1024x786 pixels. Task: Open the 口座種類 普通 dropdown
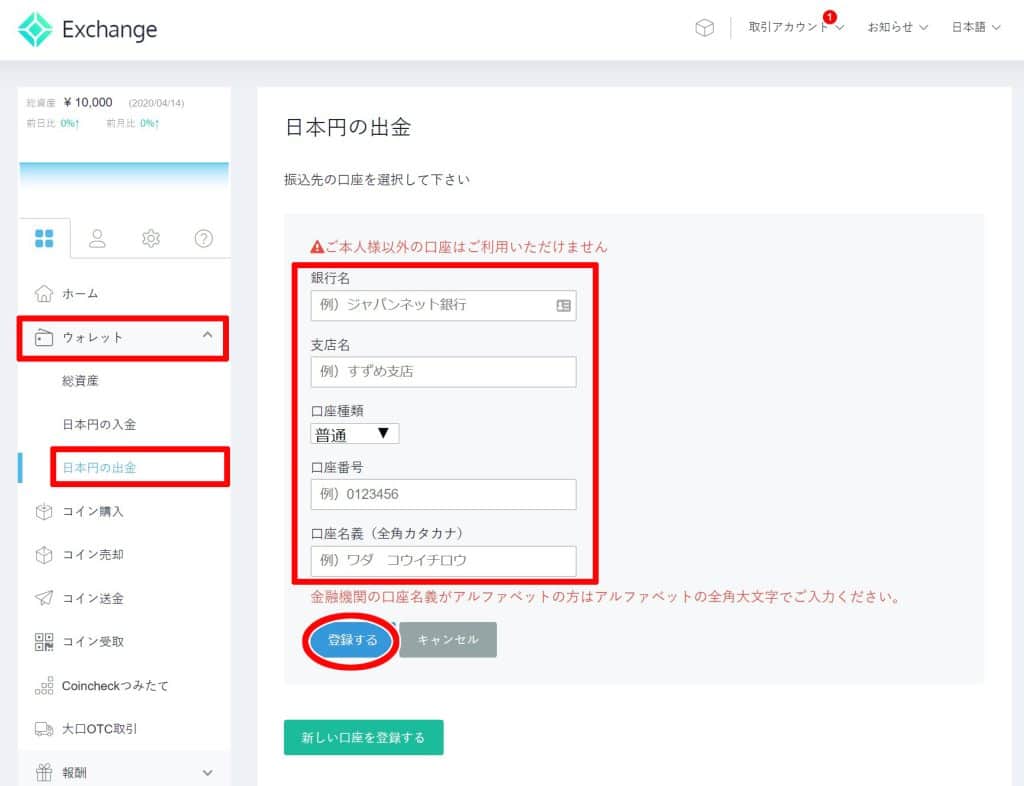355,434
